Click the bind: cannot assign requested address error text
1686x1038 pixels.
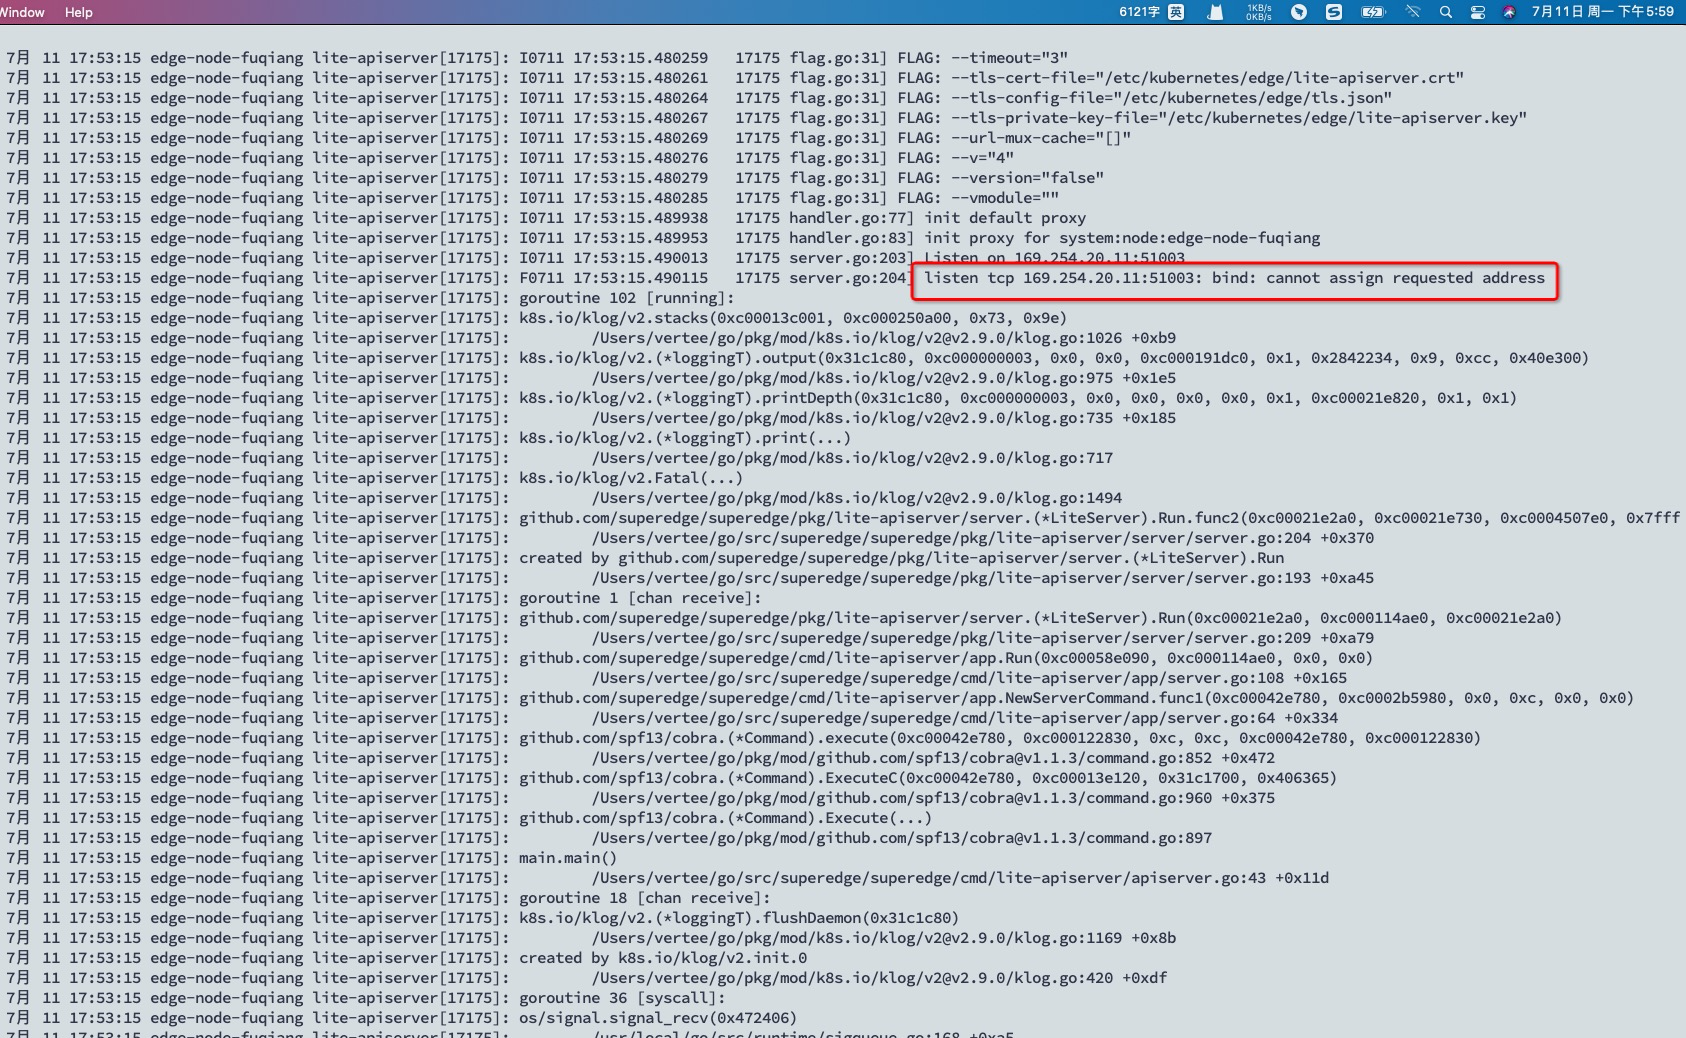(x=1378, y=278)
